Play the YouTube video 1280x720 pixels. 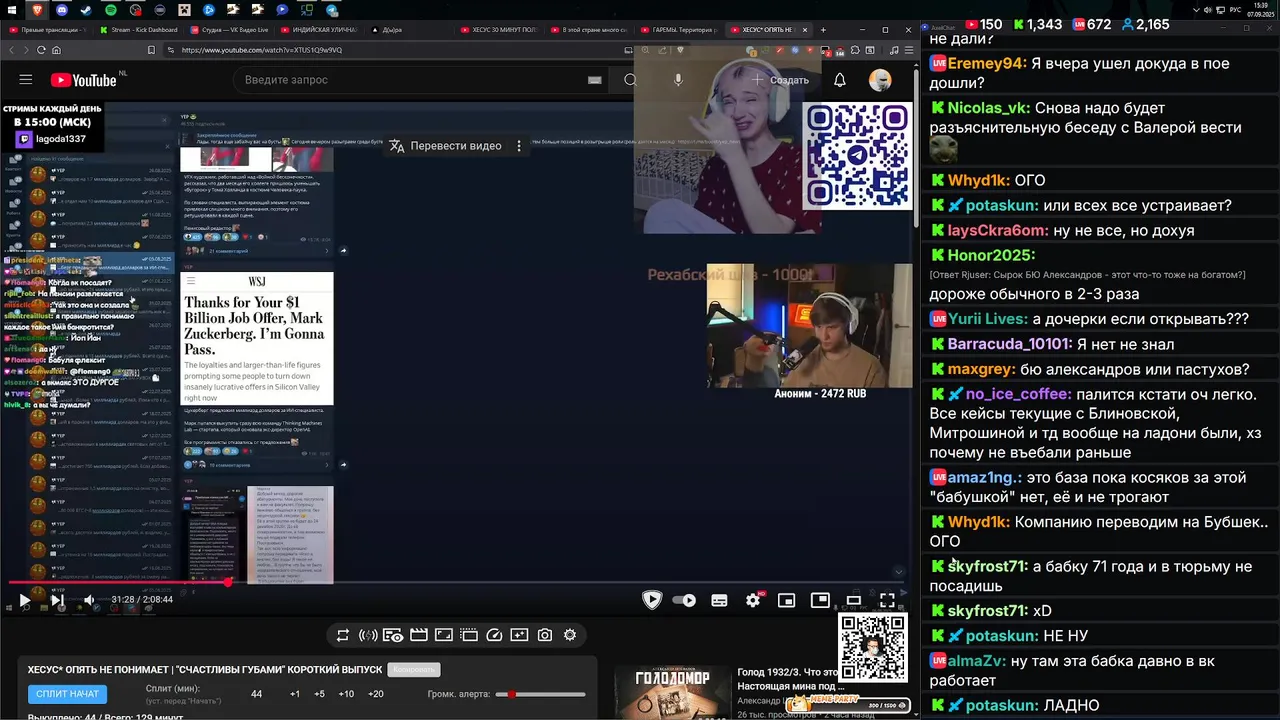[24, 600]
